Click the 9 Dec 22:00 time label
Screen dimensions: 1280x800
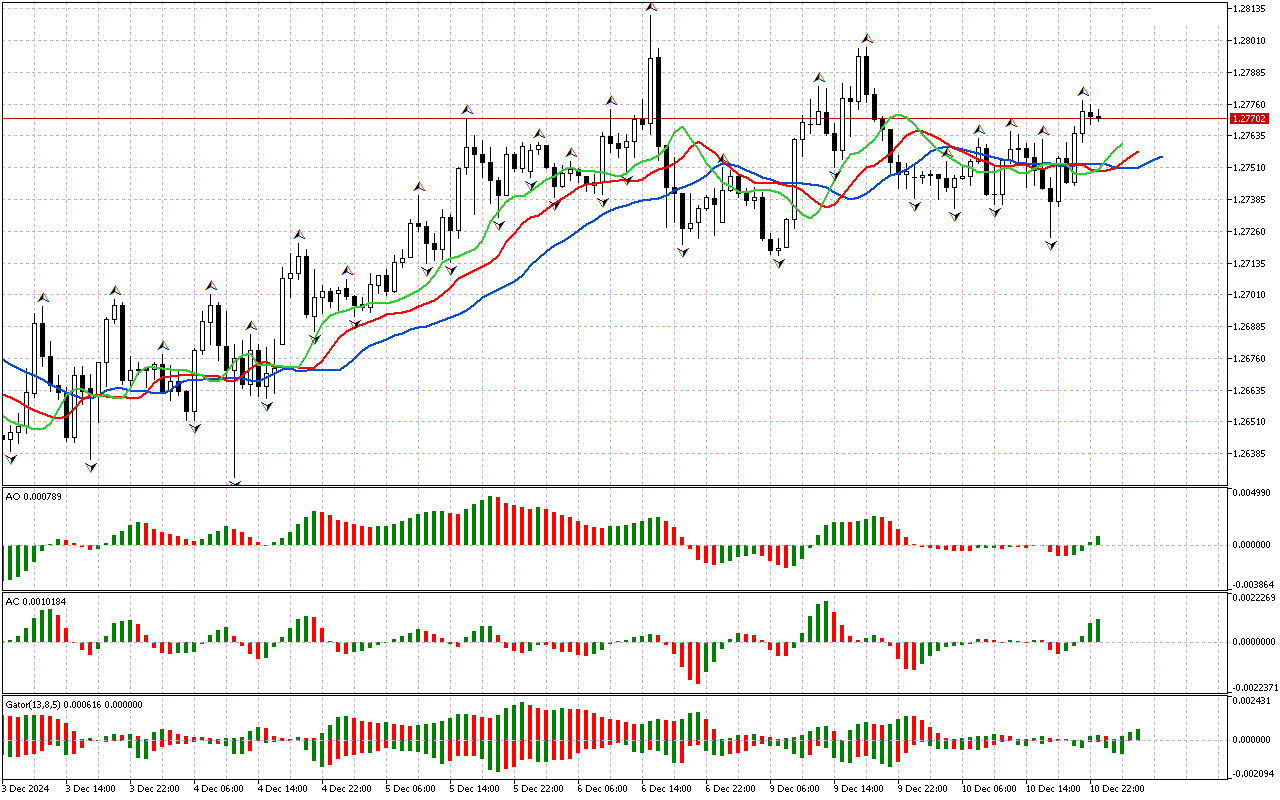[x=924, y=788]
